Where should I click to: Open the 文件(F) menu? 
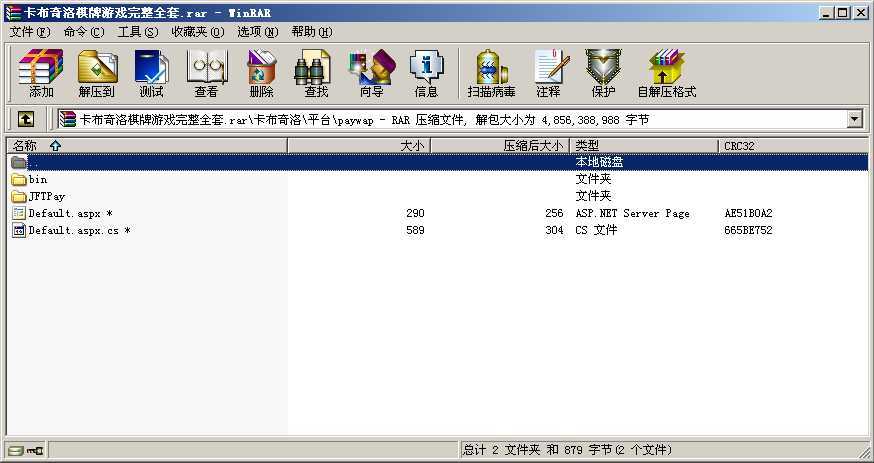30,32
